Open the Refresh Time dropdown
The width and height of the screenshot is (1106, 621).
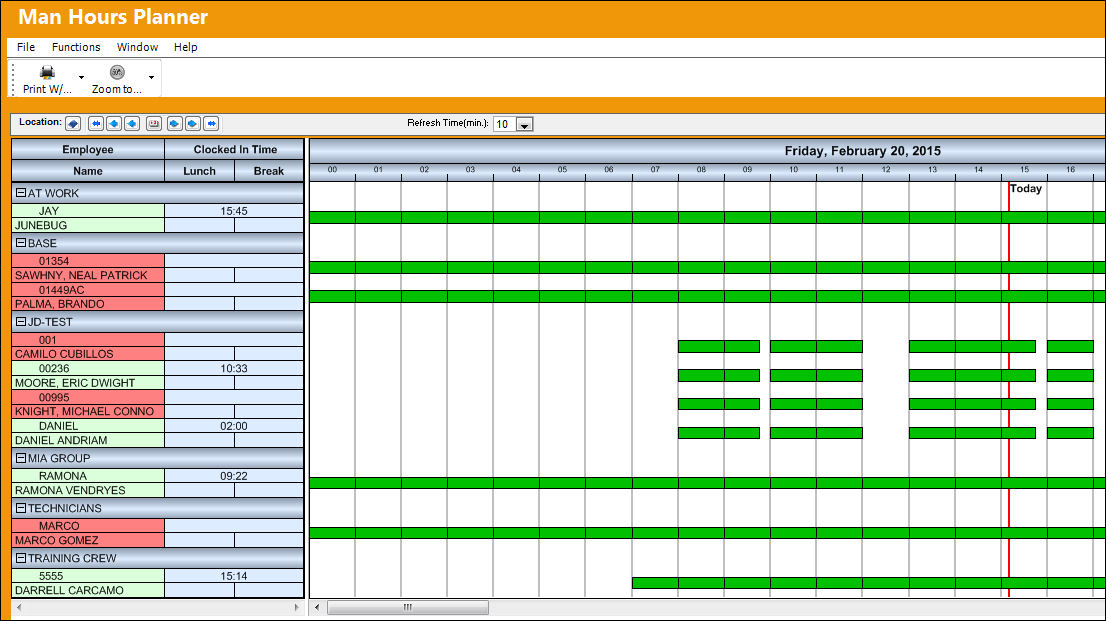coord(524,125)
